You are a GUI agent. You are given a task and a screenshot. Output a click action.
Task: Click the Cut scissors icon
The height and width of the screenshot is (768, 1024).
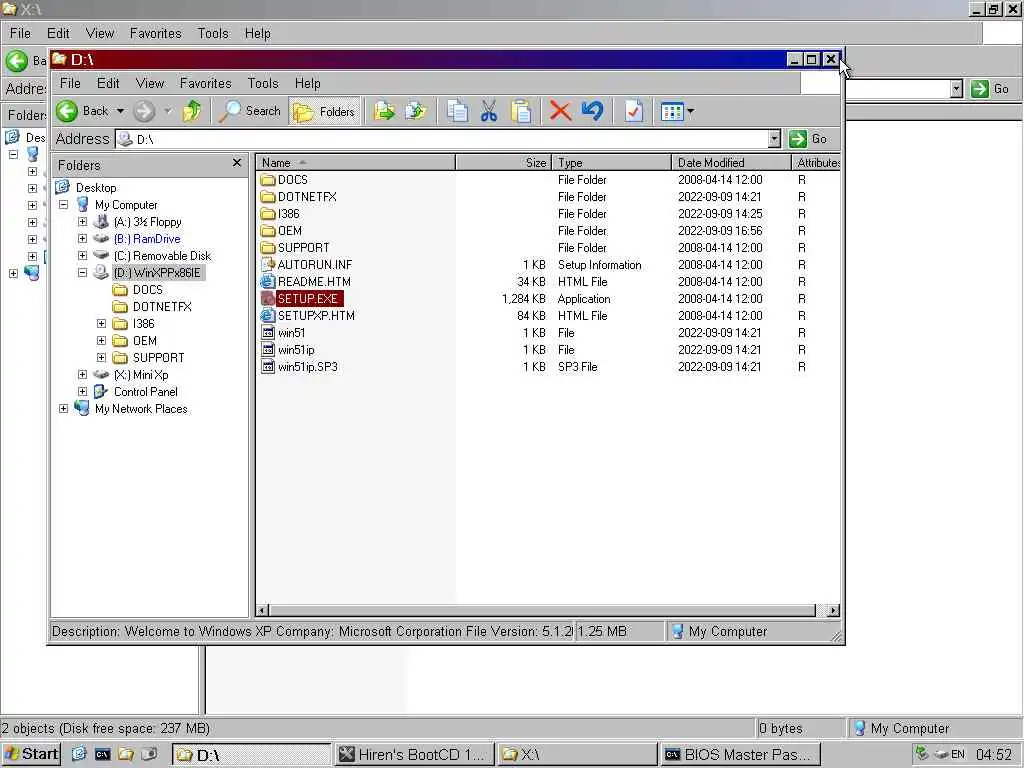coord(488,112)
